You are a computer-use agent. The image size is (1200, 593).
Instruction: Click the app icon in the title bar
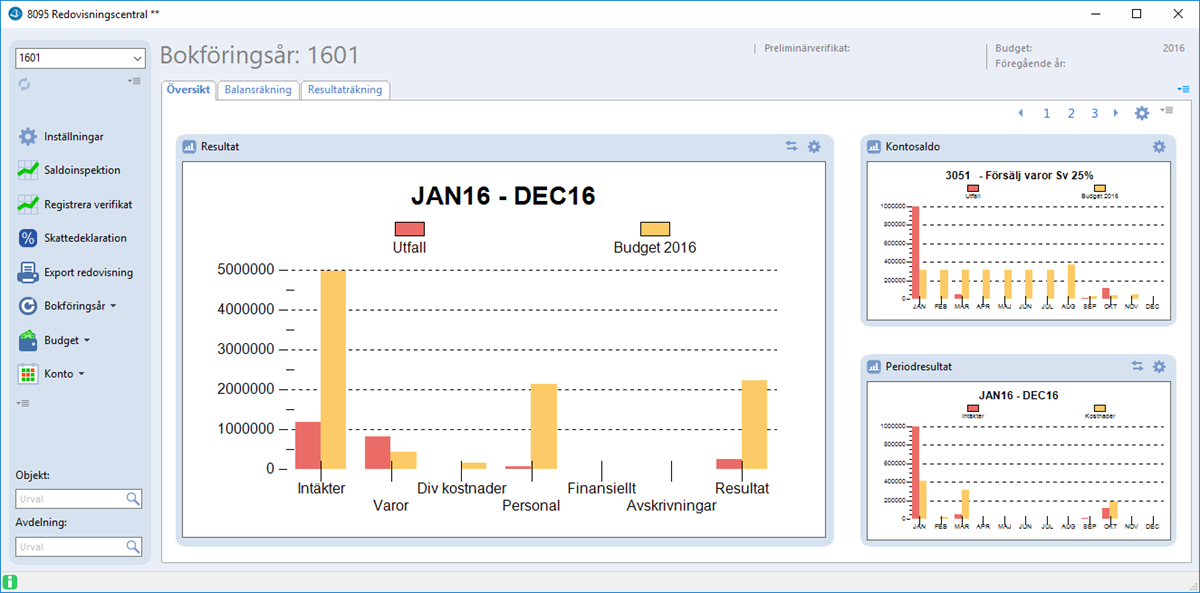14,14
